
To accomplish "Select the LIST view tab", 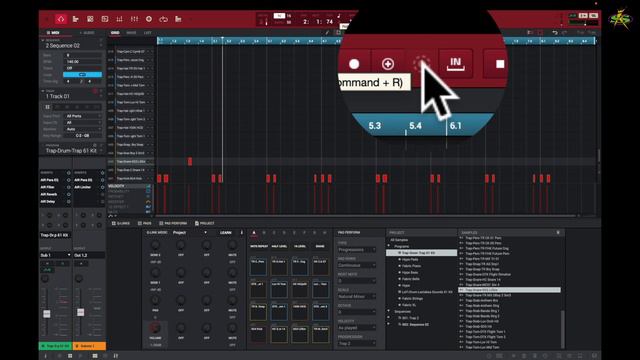I will [147, 33].
